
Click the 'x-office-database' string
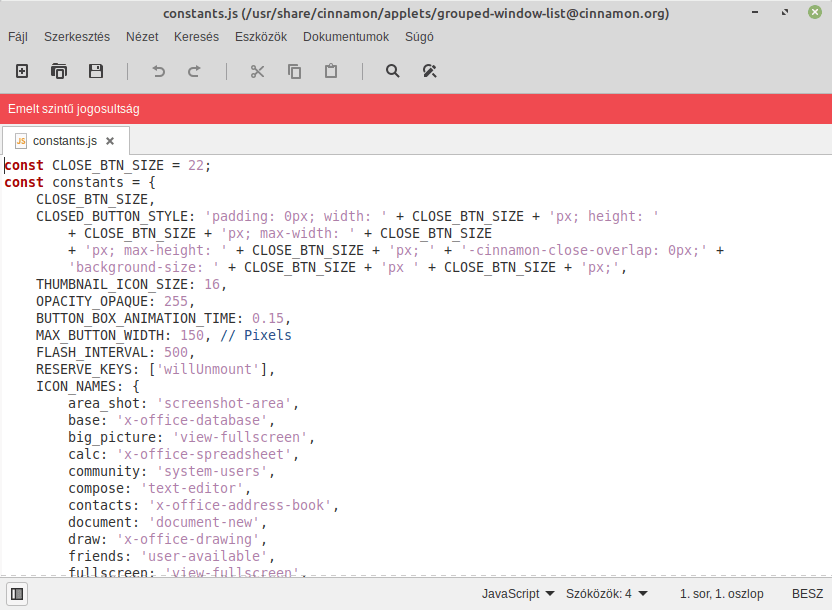pyautogui.click(x=192, y=420)
